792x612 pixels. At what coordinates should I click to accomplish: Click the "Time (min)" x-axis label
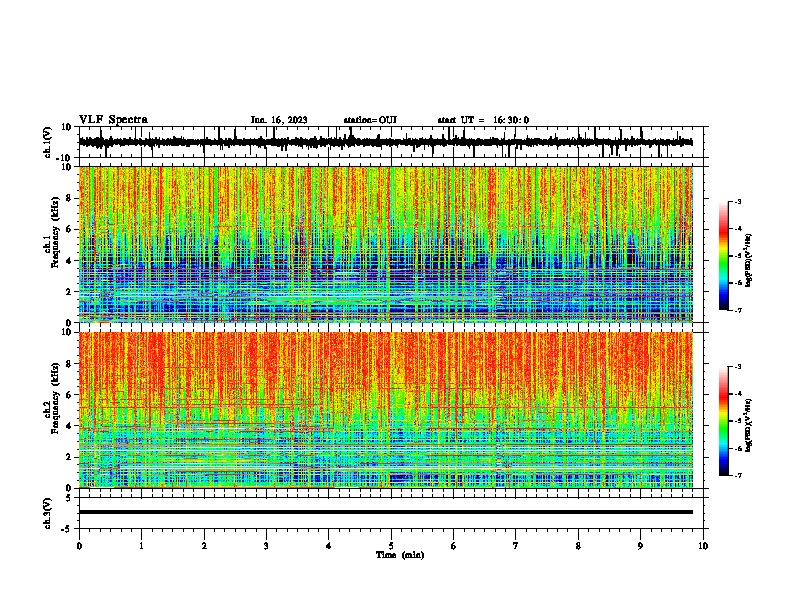point(400,555)
